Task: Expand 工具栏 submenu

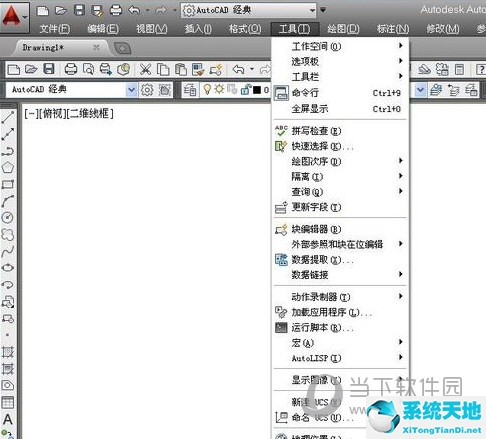Action: pyautogui.click(x=340, y=77)
